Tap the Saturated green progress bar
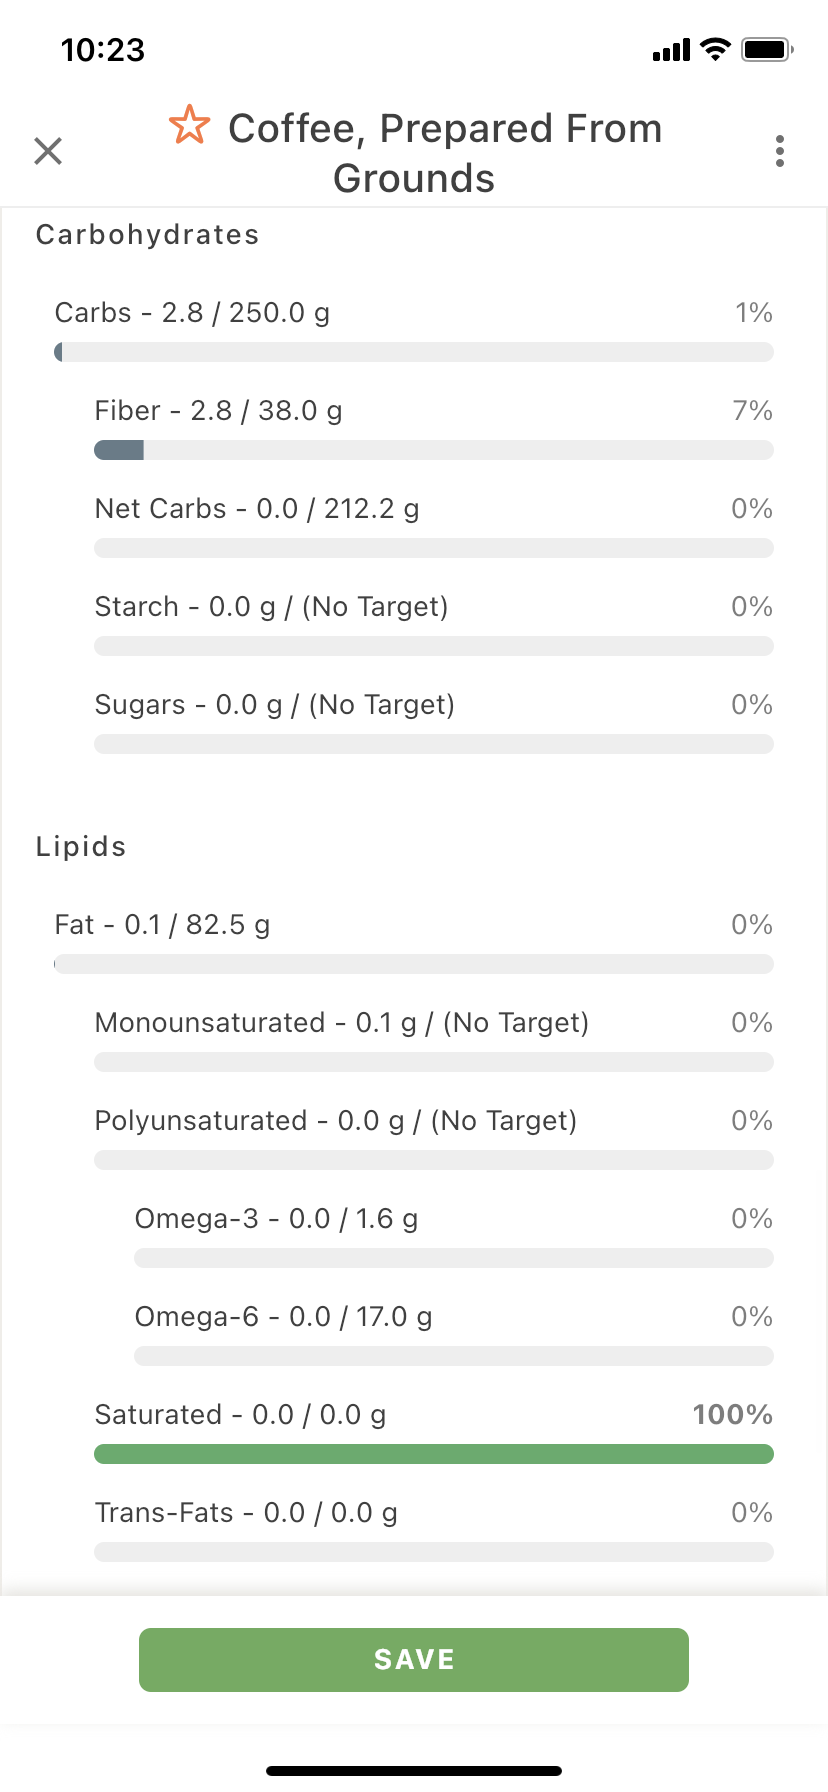Viewport: 828px width, 1792px height. tap(434, 1454)
